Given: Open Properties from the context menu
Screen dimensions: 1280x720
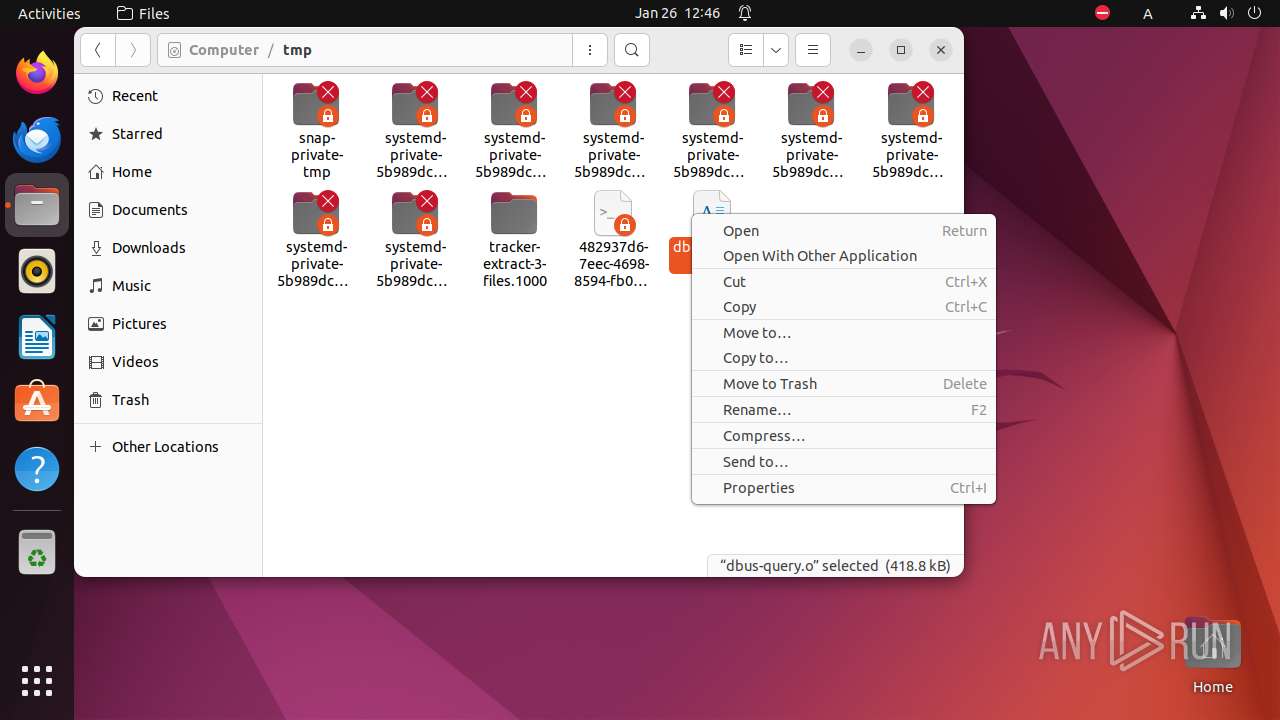Looking at the screenshot, I should pos(843,488).
